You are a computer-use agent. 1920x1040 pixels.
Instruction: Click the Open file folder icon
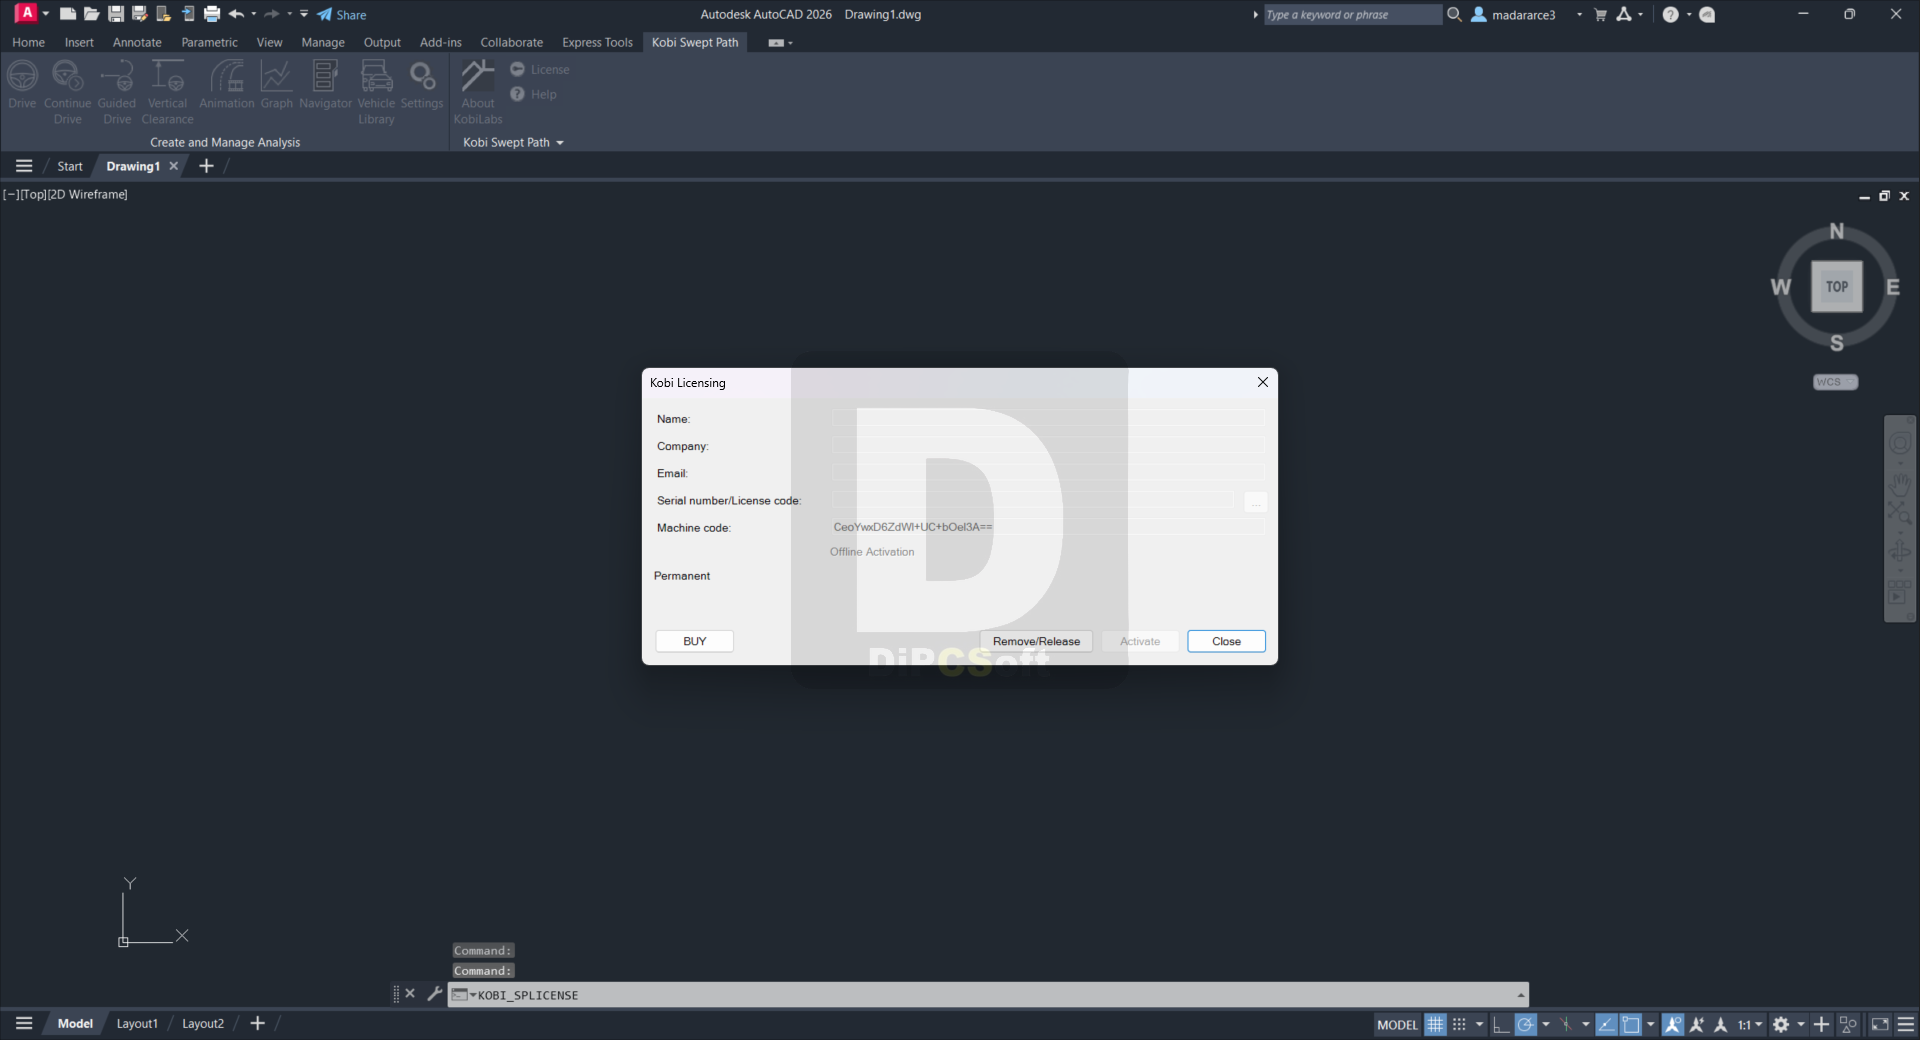tap(91, 14)
